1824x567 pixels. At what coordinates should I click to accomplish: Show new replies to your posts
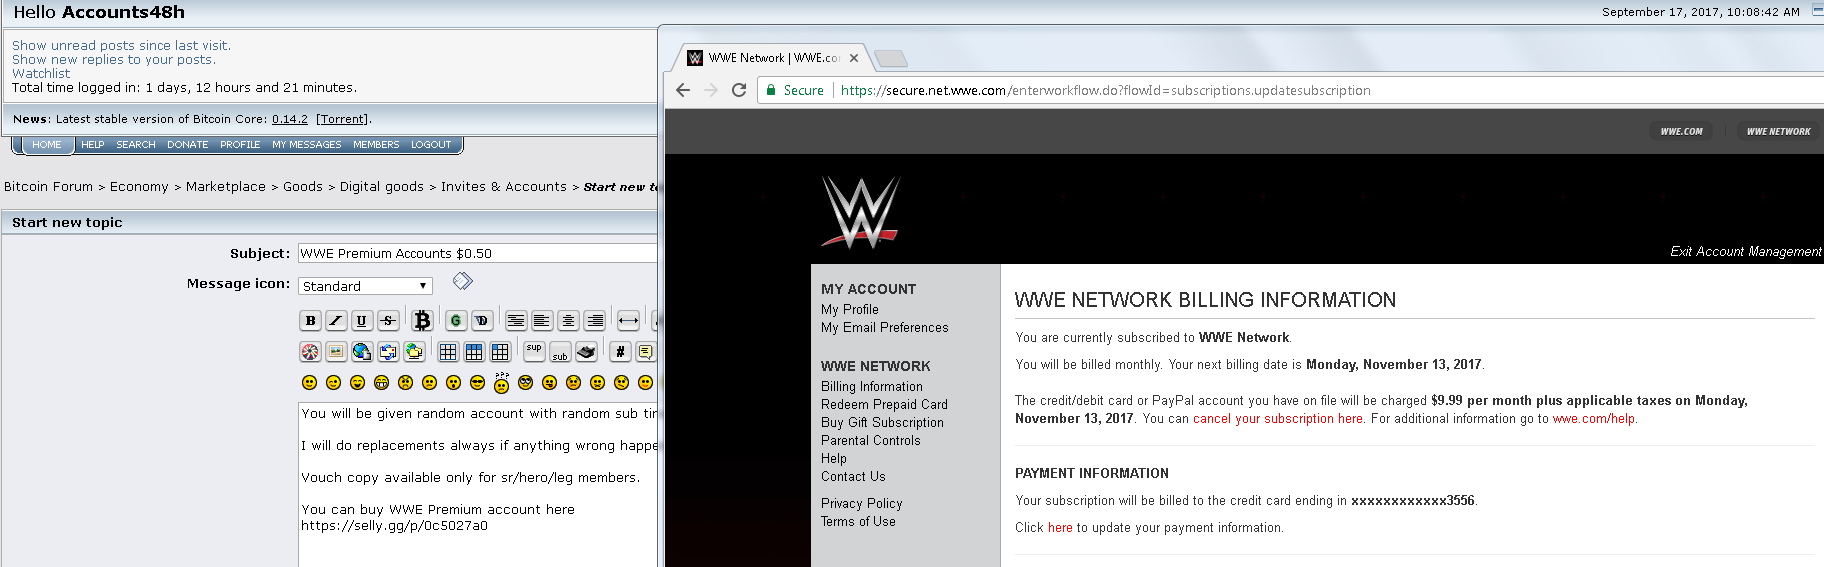click(x=114, y=59)
